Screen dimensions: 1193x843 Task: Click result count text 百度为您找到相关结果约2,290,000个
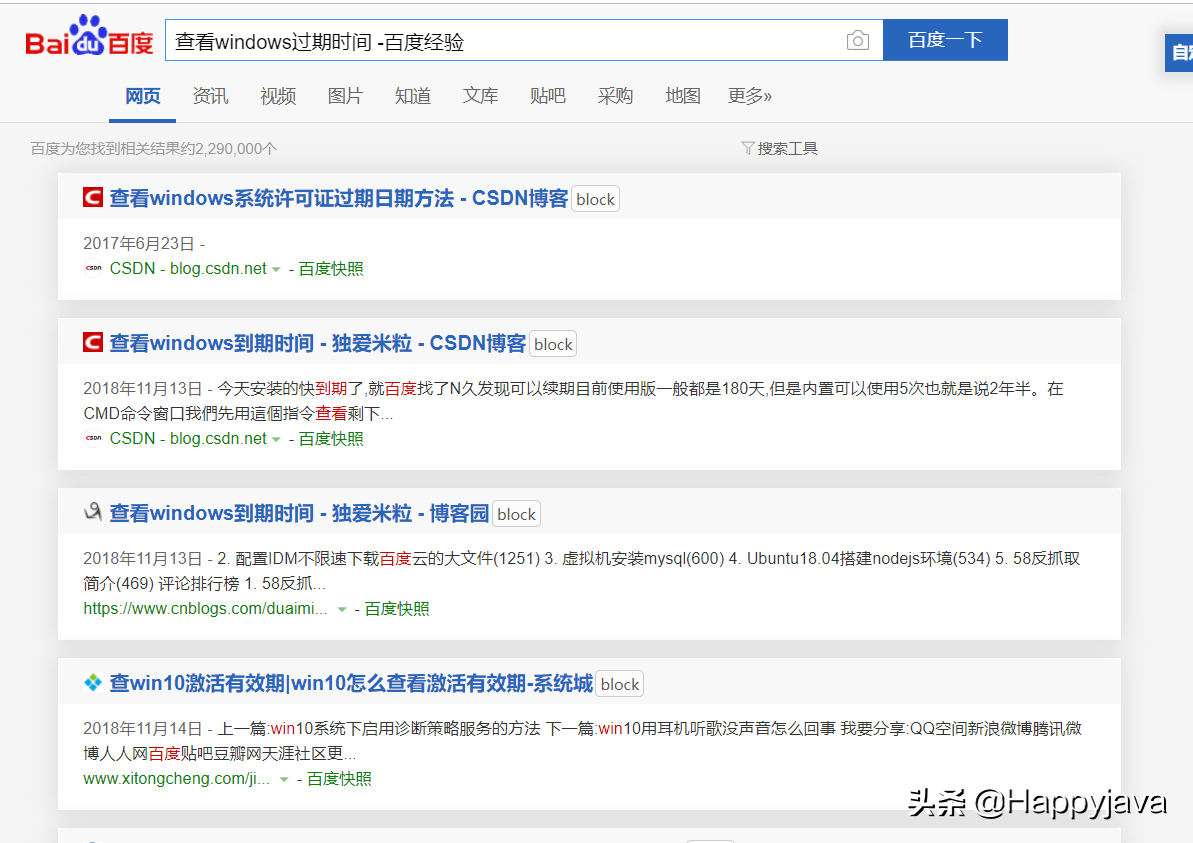pyautogui.click(x=154, y=148)
